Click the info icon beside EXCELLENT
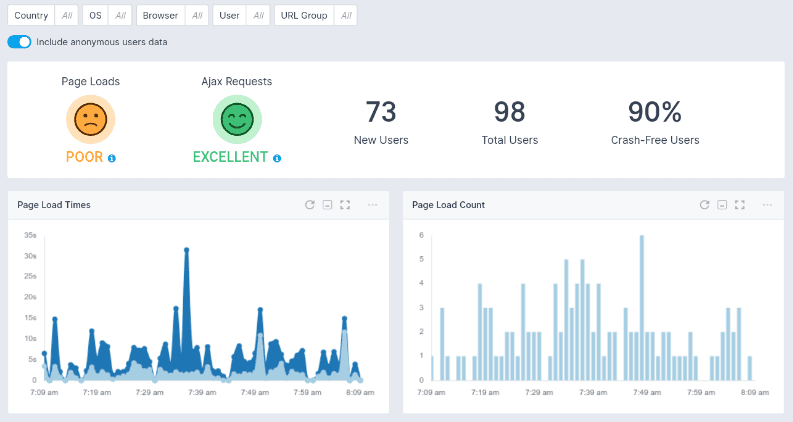The height and width of the screenshot is (422, 793). 277,158
